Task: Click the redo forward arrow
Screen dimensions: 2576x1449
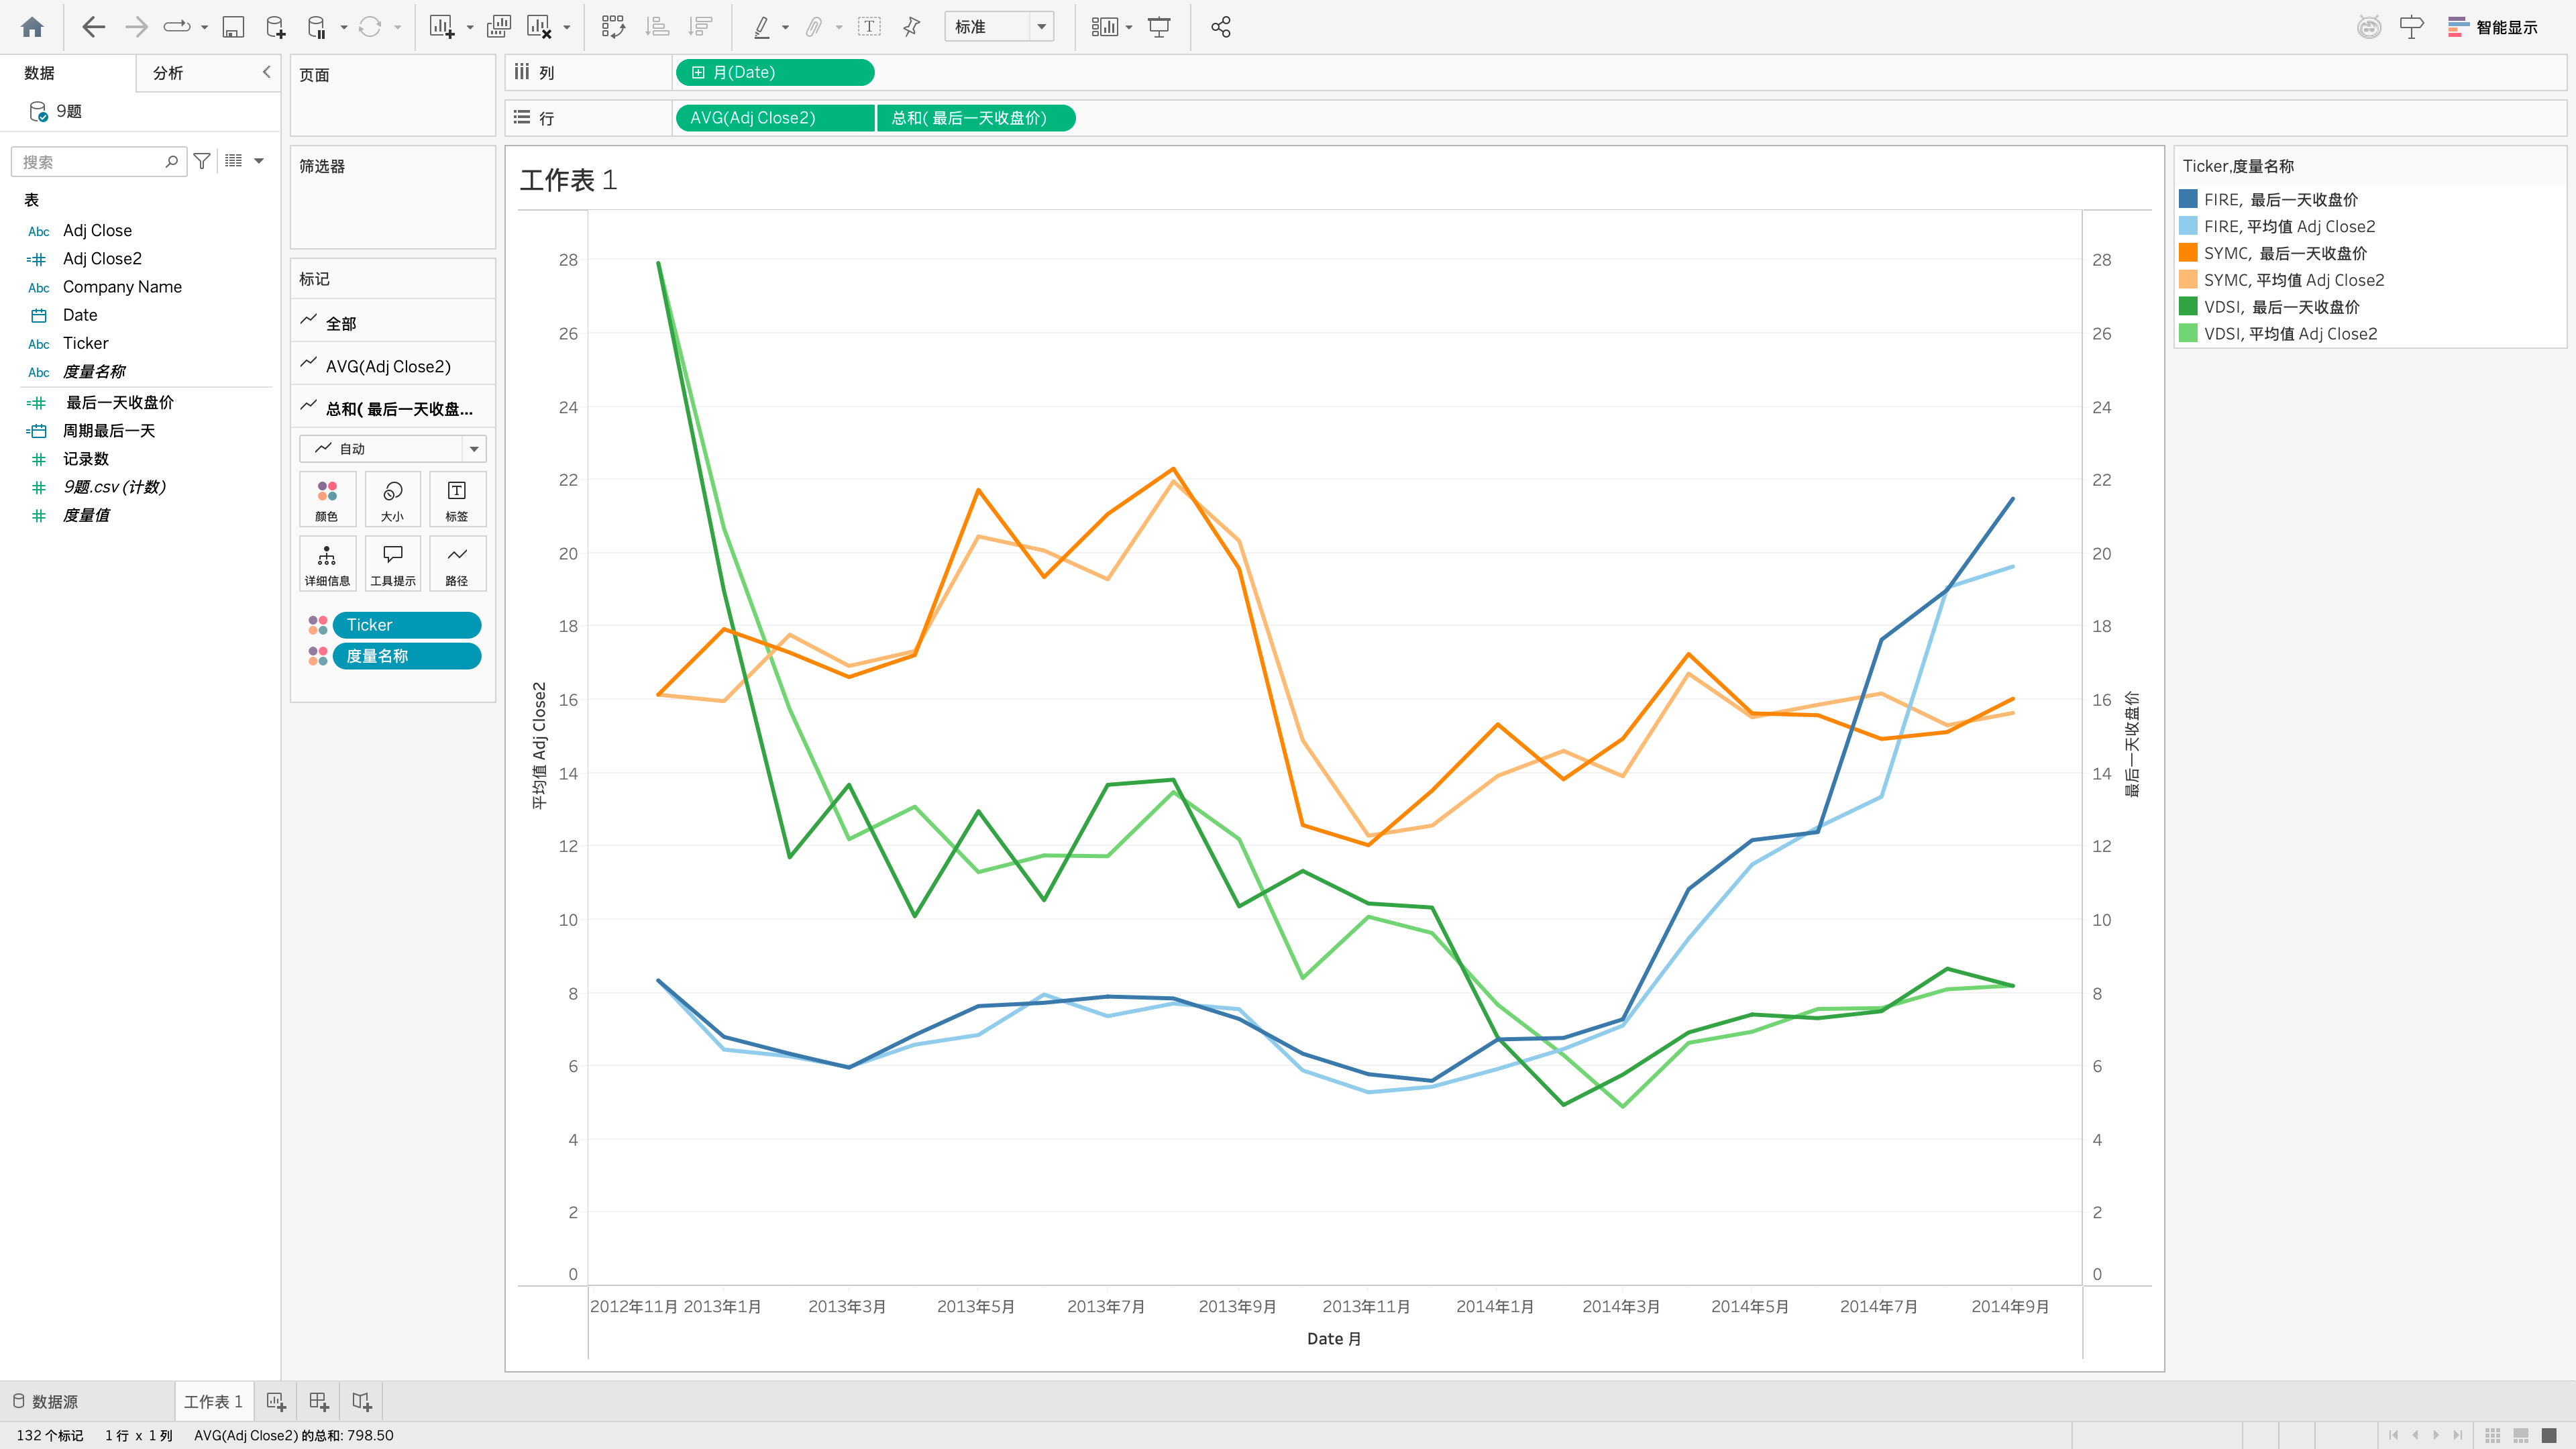Action: point(136,27)
